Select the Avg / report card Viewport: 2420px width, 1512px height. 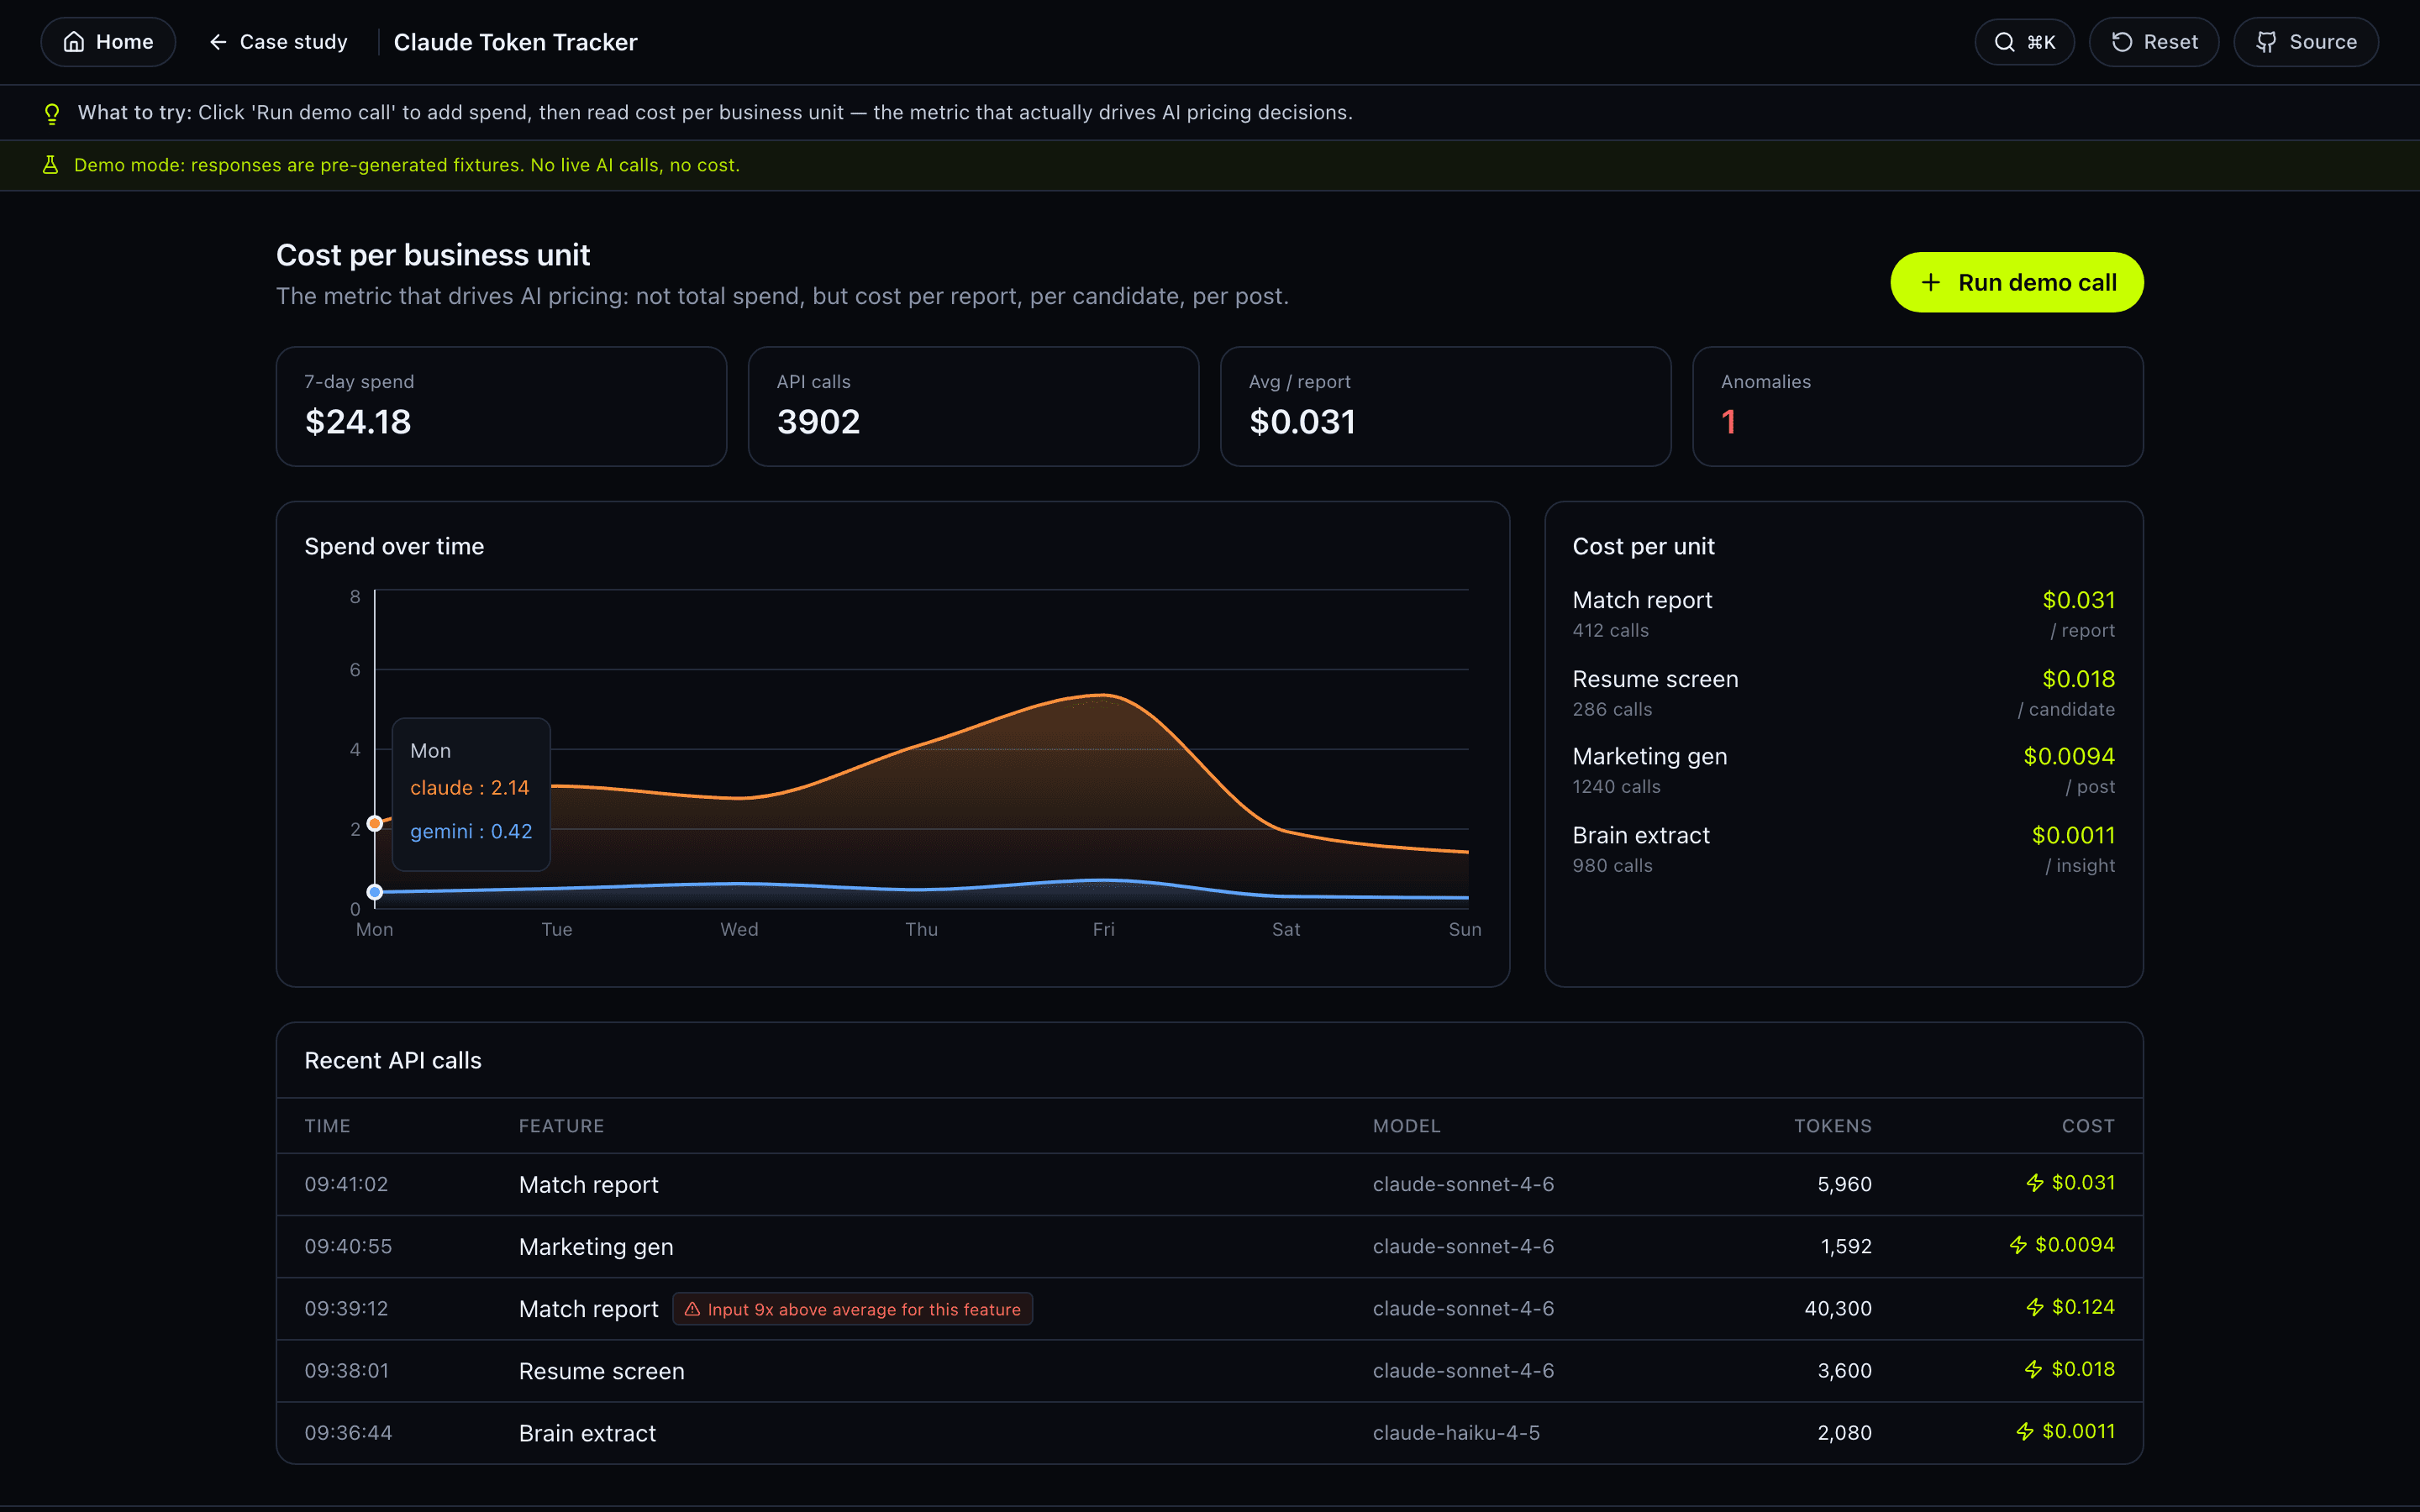click(1446, 407)
